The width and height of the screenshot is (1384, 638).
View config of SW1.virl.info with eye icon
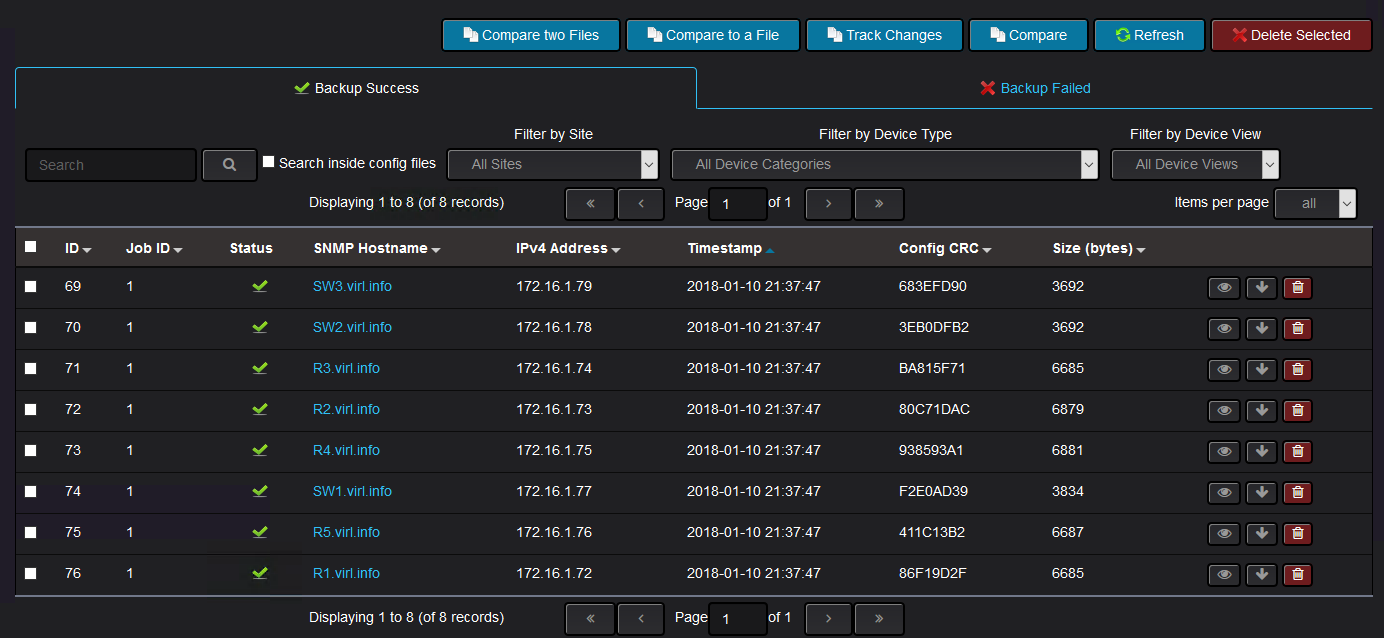tap(1224, 493)
